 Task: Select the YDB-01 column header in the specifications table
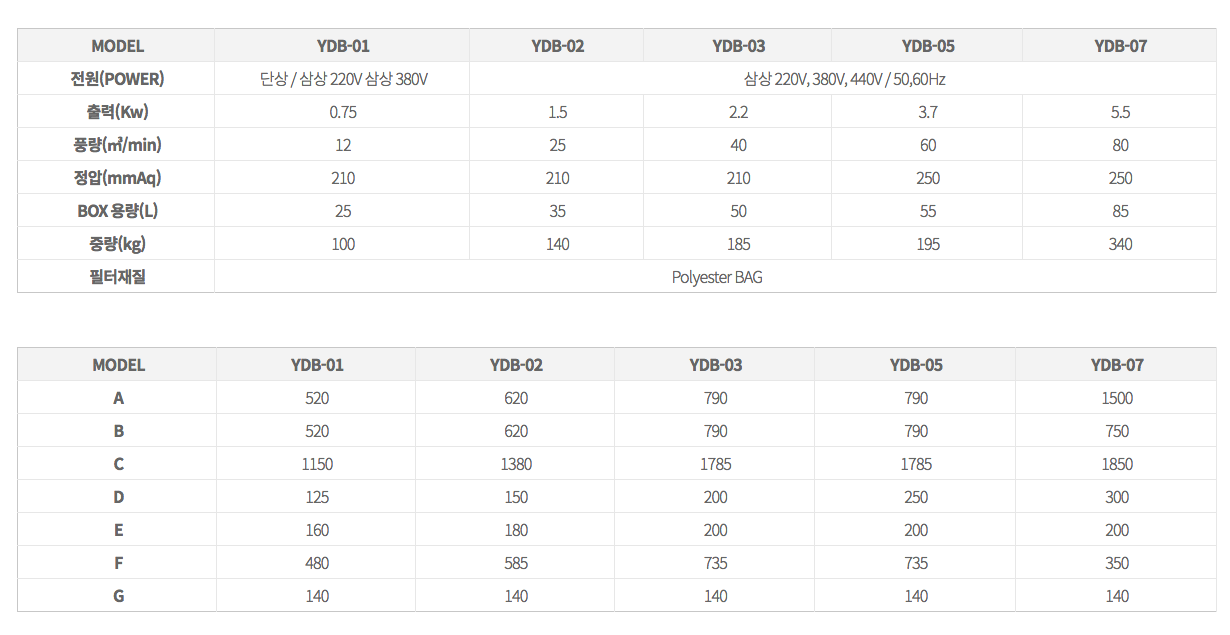pos(342,46)
